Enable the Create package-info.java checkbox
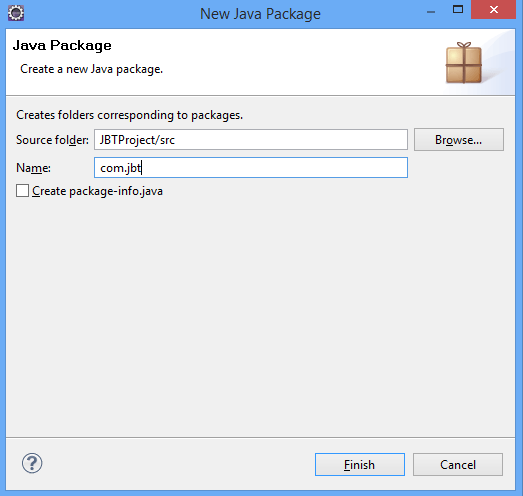 coord(22,191)
